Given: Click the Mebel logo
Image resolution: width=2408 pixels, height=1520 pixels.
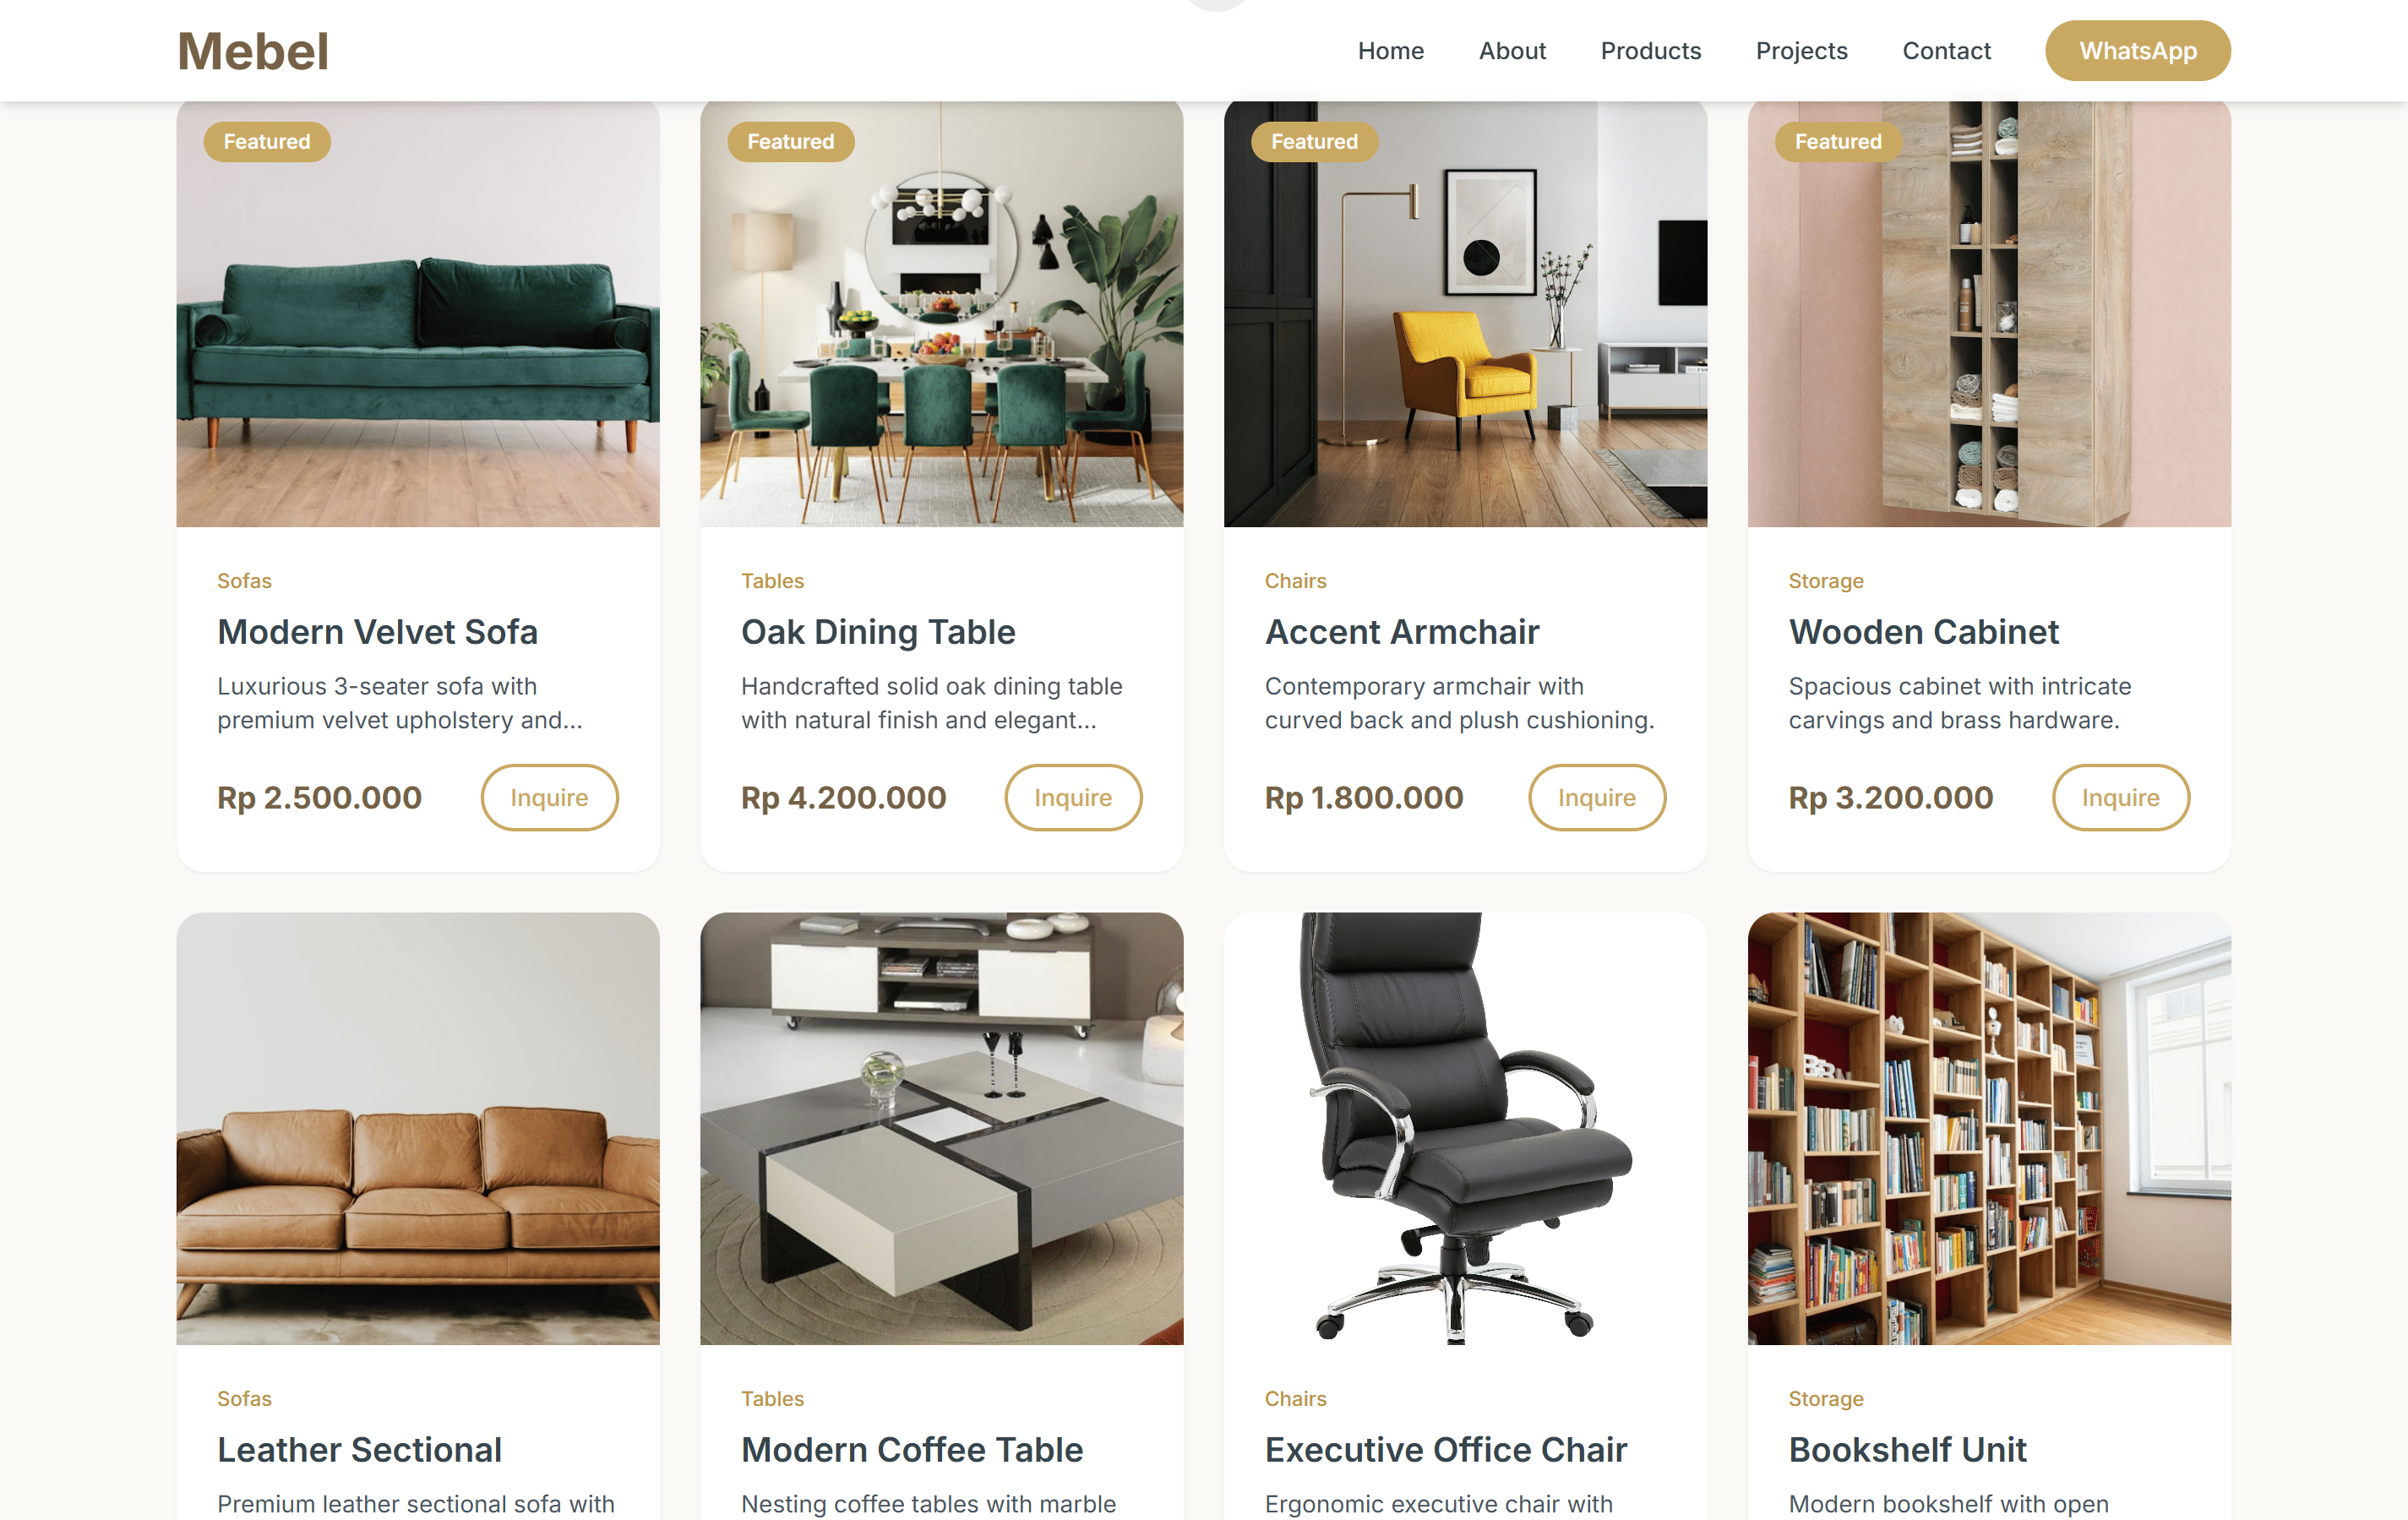Looking at the screenshot, I should point(253,51).
